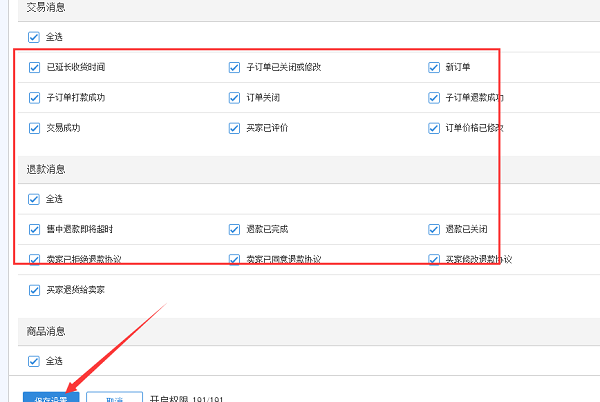The width and height of the screenshot is (600, 402).
Task: Toggle the 交易成功 checkbox
Action: coord(34,128)
